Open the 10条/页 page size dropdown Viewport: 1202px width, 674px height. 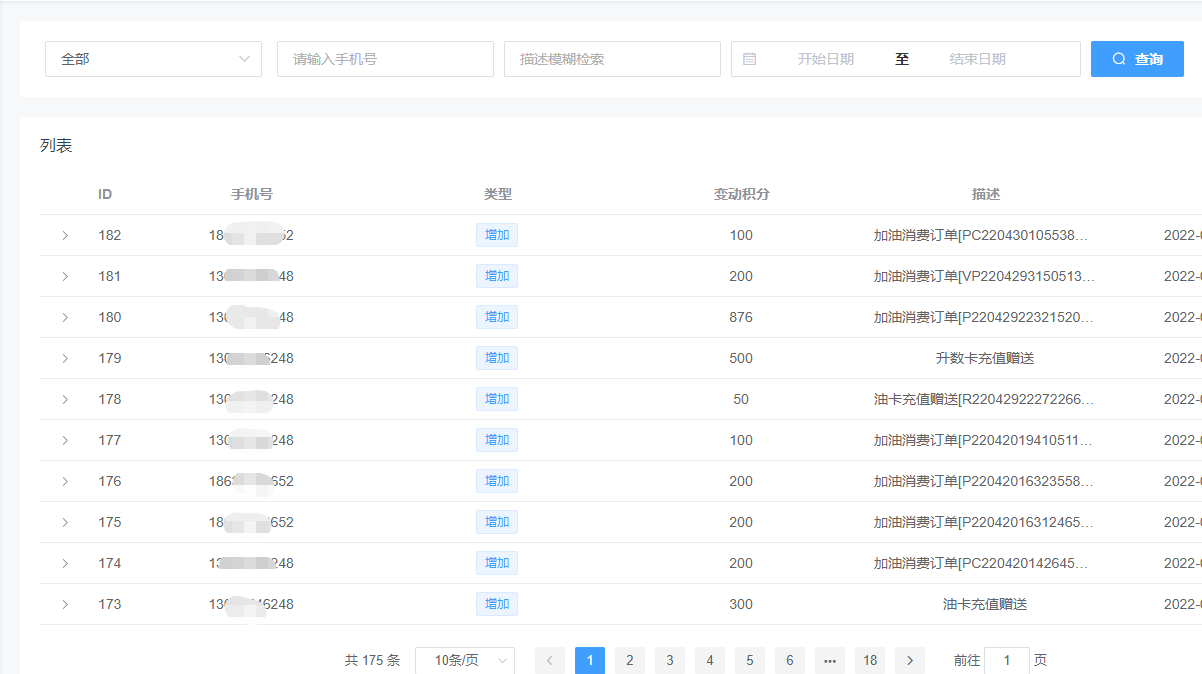point(465,660)
